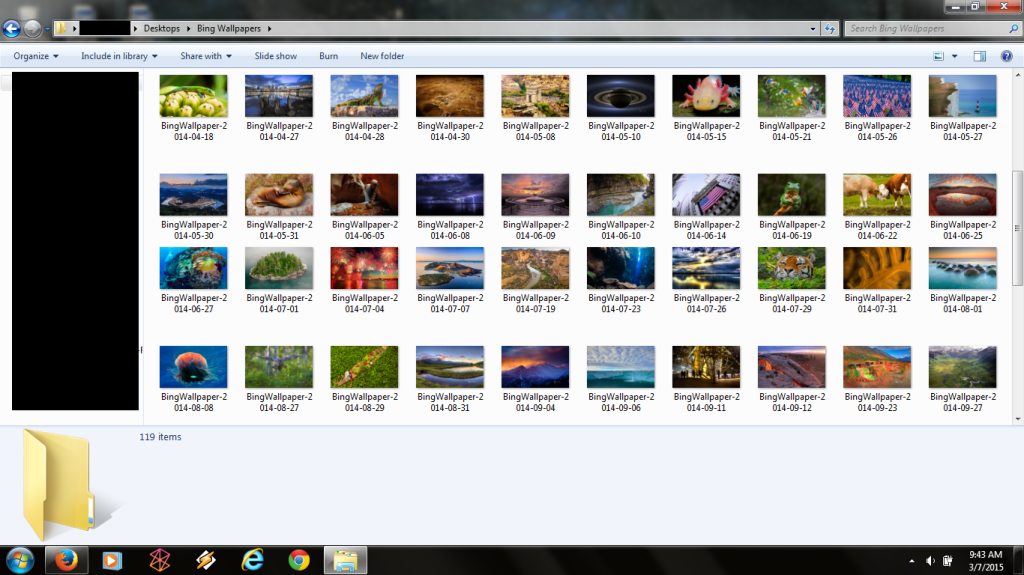Click file name BingWallpaper-2014-07-01

(x=279, y=303)
